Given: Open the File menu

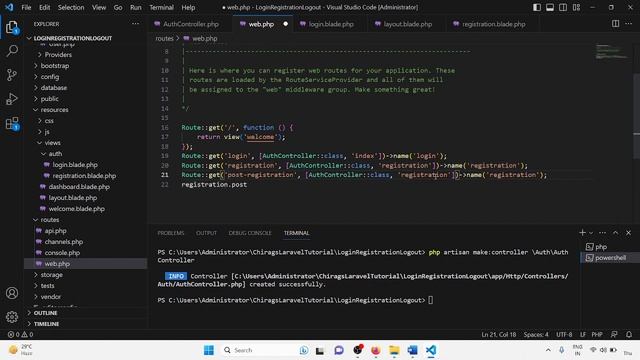Looking at the screenshot, I should (x=26, y=7).
